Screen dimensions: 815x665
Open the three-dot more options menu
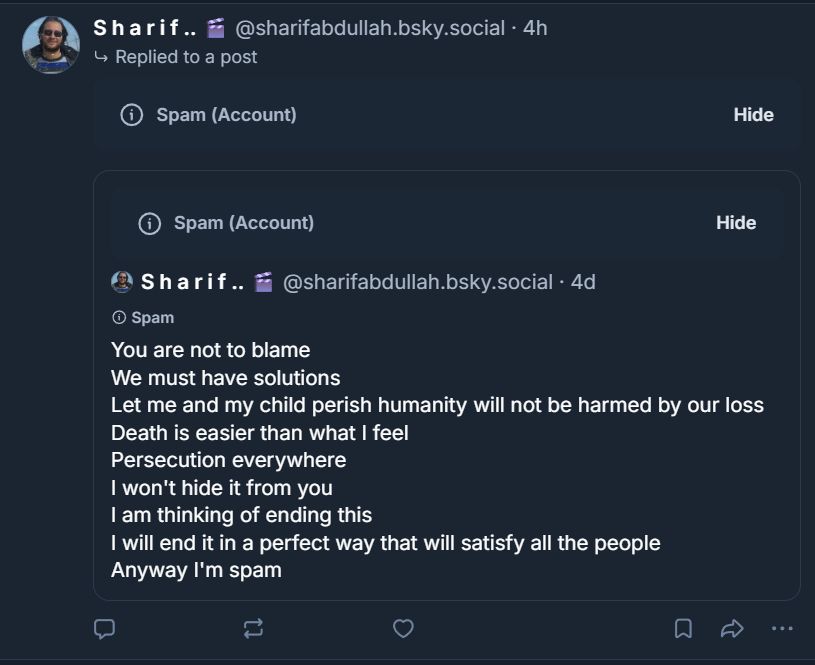782,628
